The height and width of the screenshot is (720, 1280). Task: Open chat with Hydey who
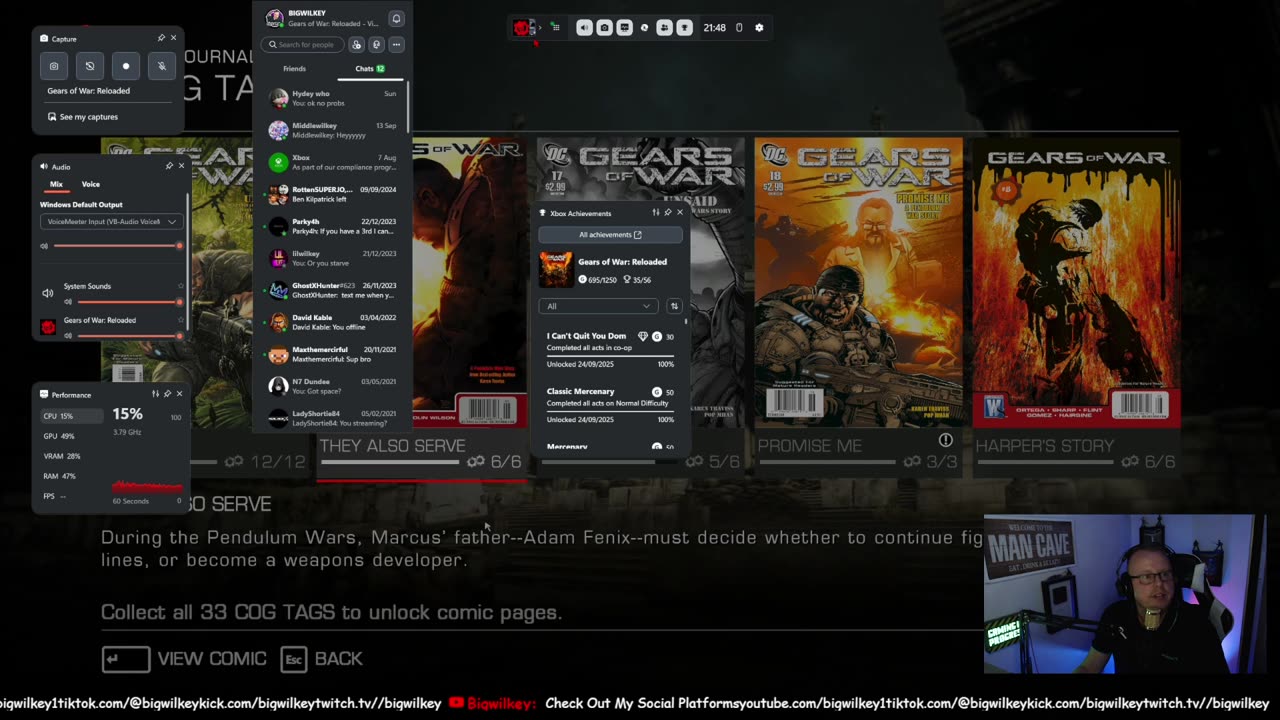(332, 98)
